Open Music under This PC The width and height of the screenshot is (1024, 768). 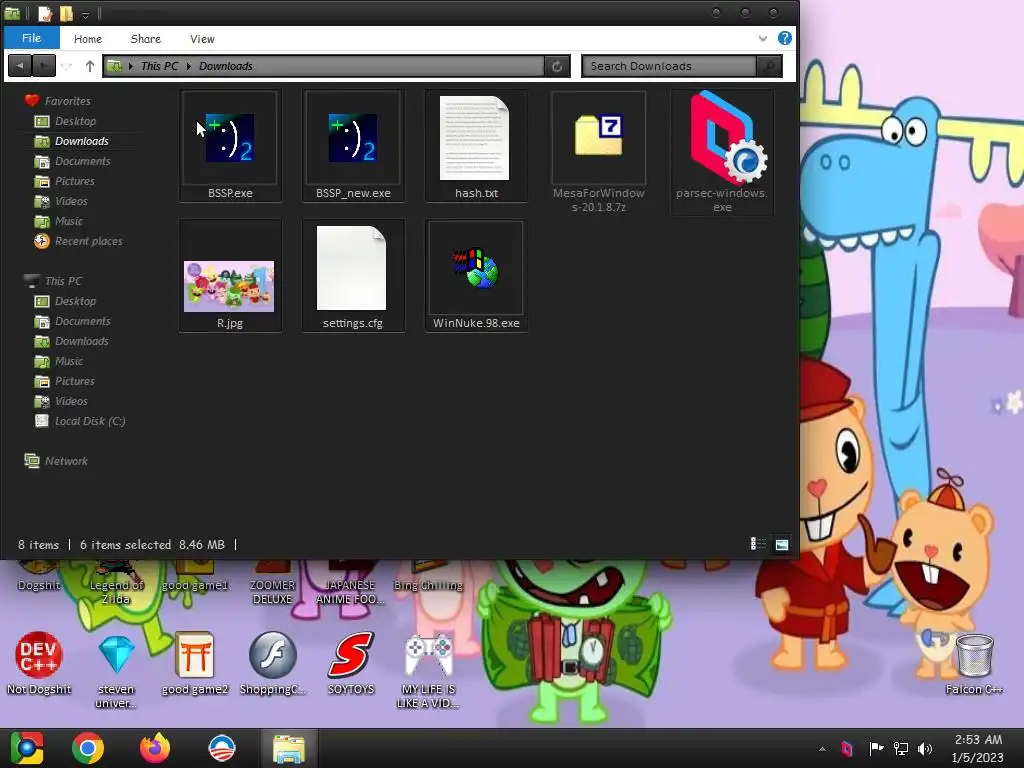(58, 361)
